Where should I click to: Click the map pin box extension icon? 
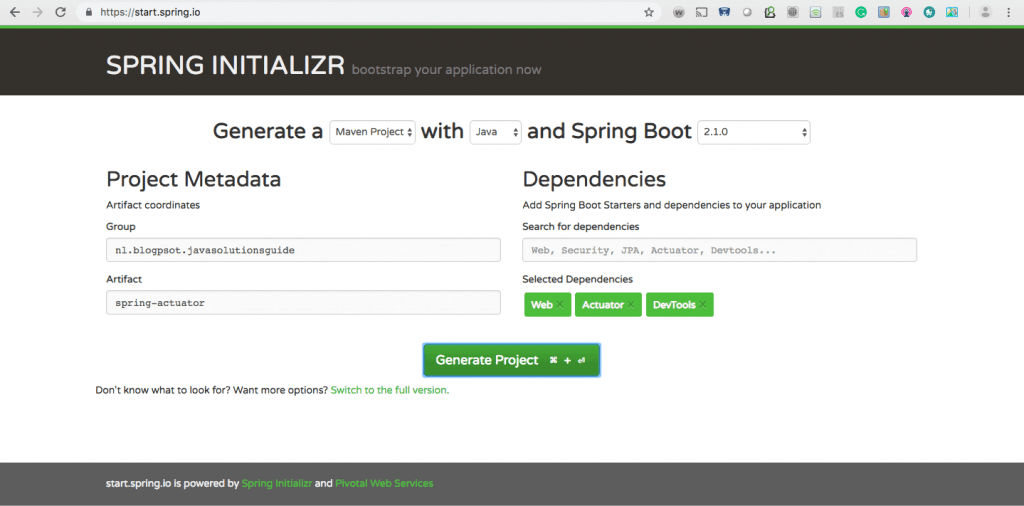[x=884, y=12]
